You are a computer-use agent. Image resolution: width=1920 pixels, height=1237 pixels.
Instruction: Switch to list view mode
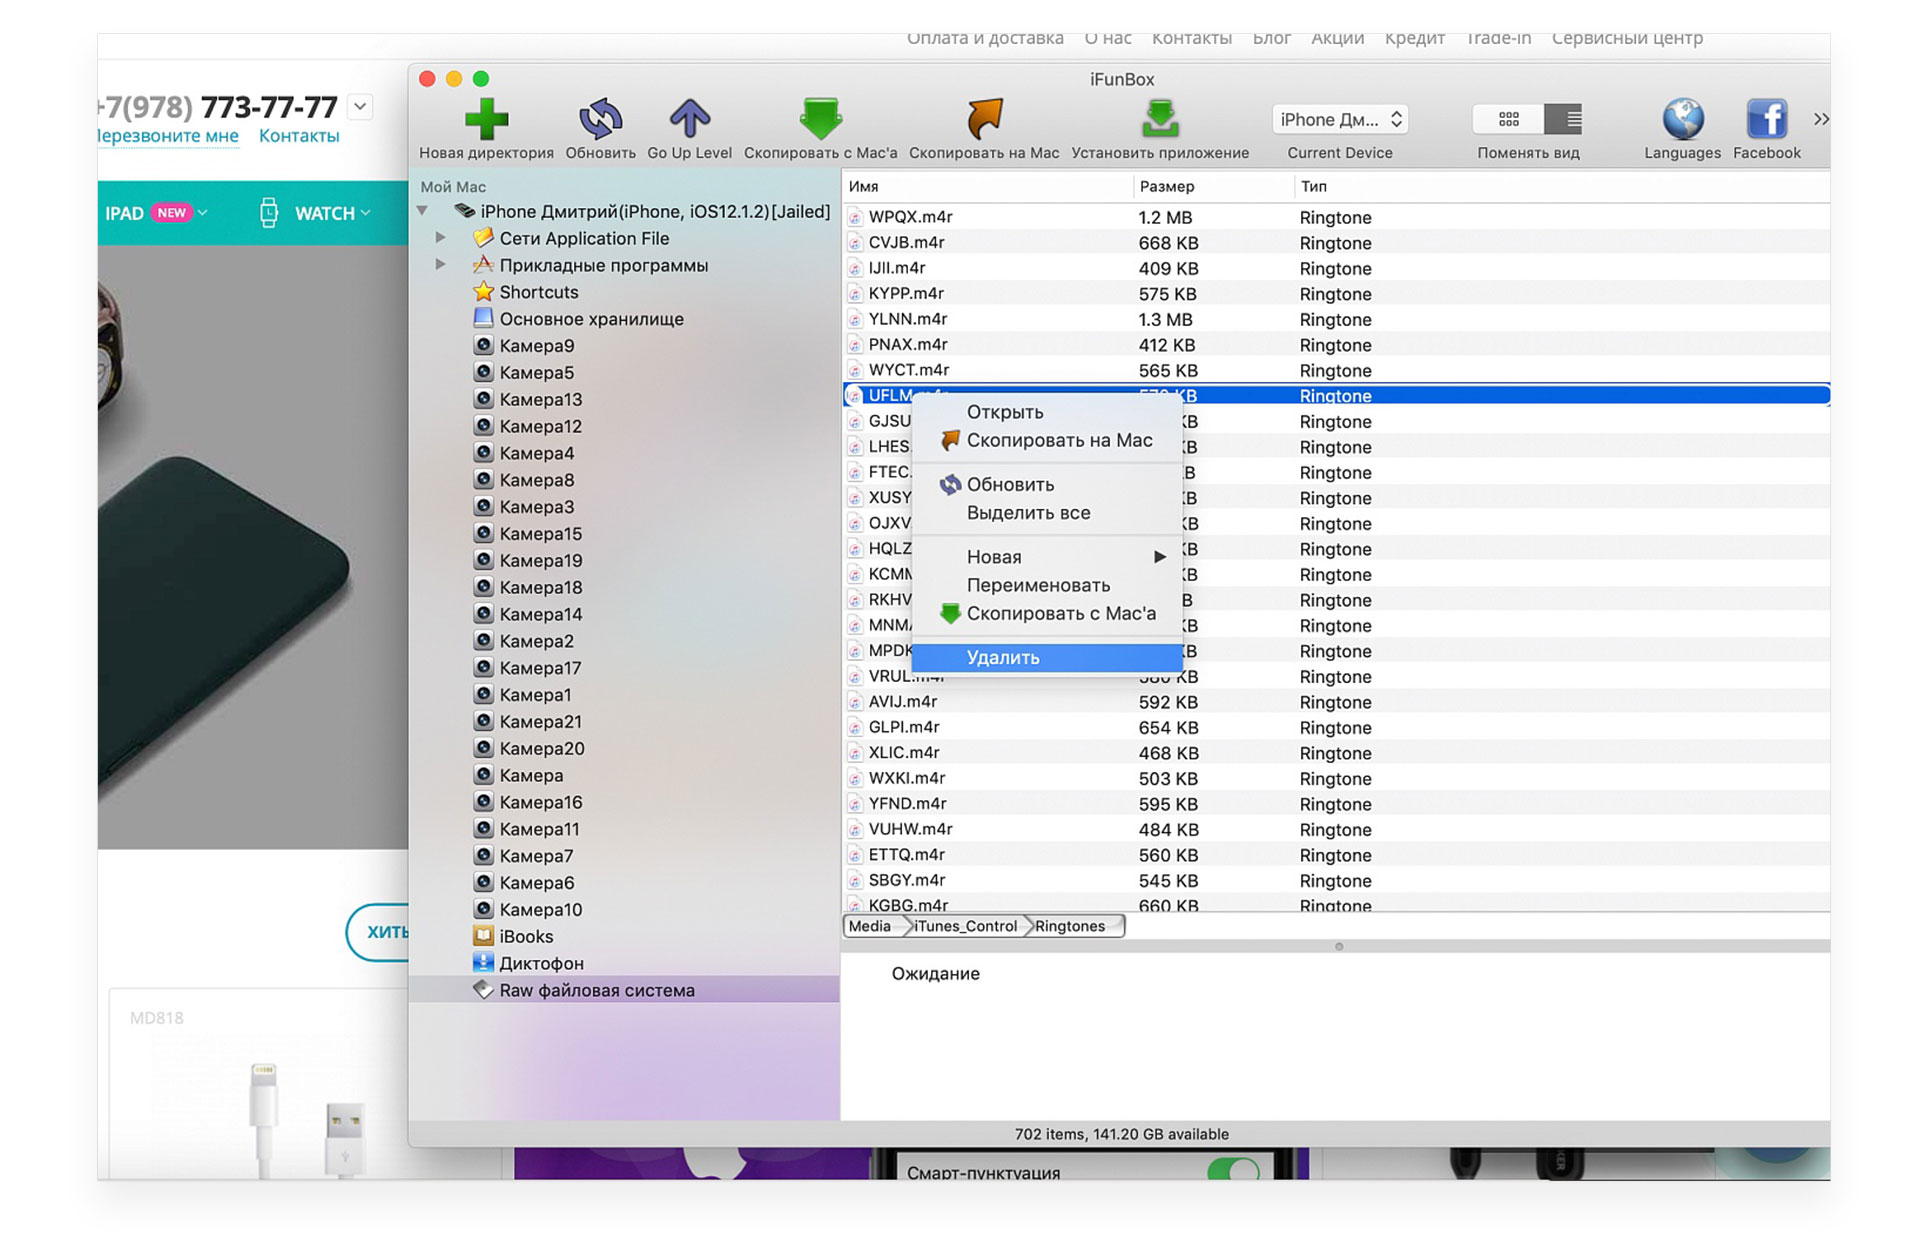point(1563,119)
